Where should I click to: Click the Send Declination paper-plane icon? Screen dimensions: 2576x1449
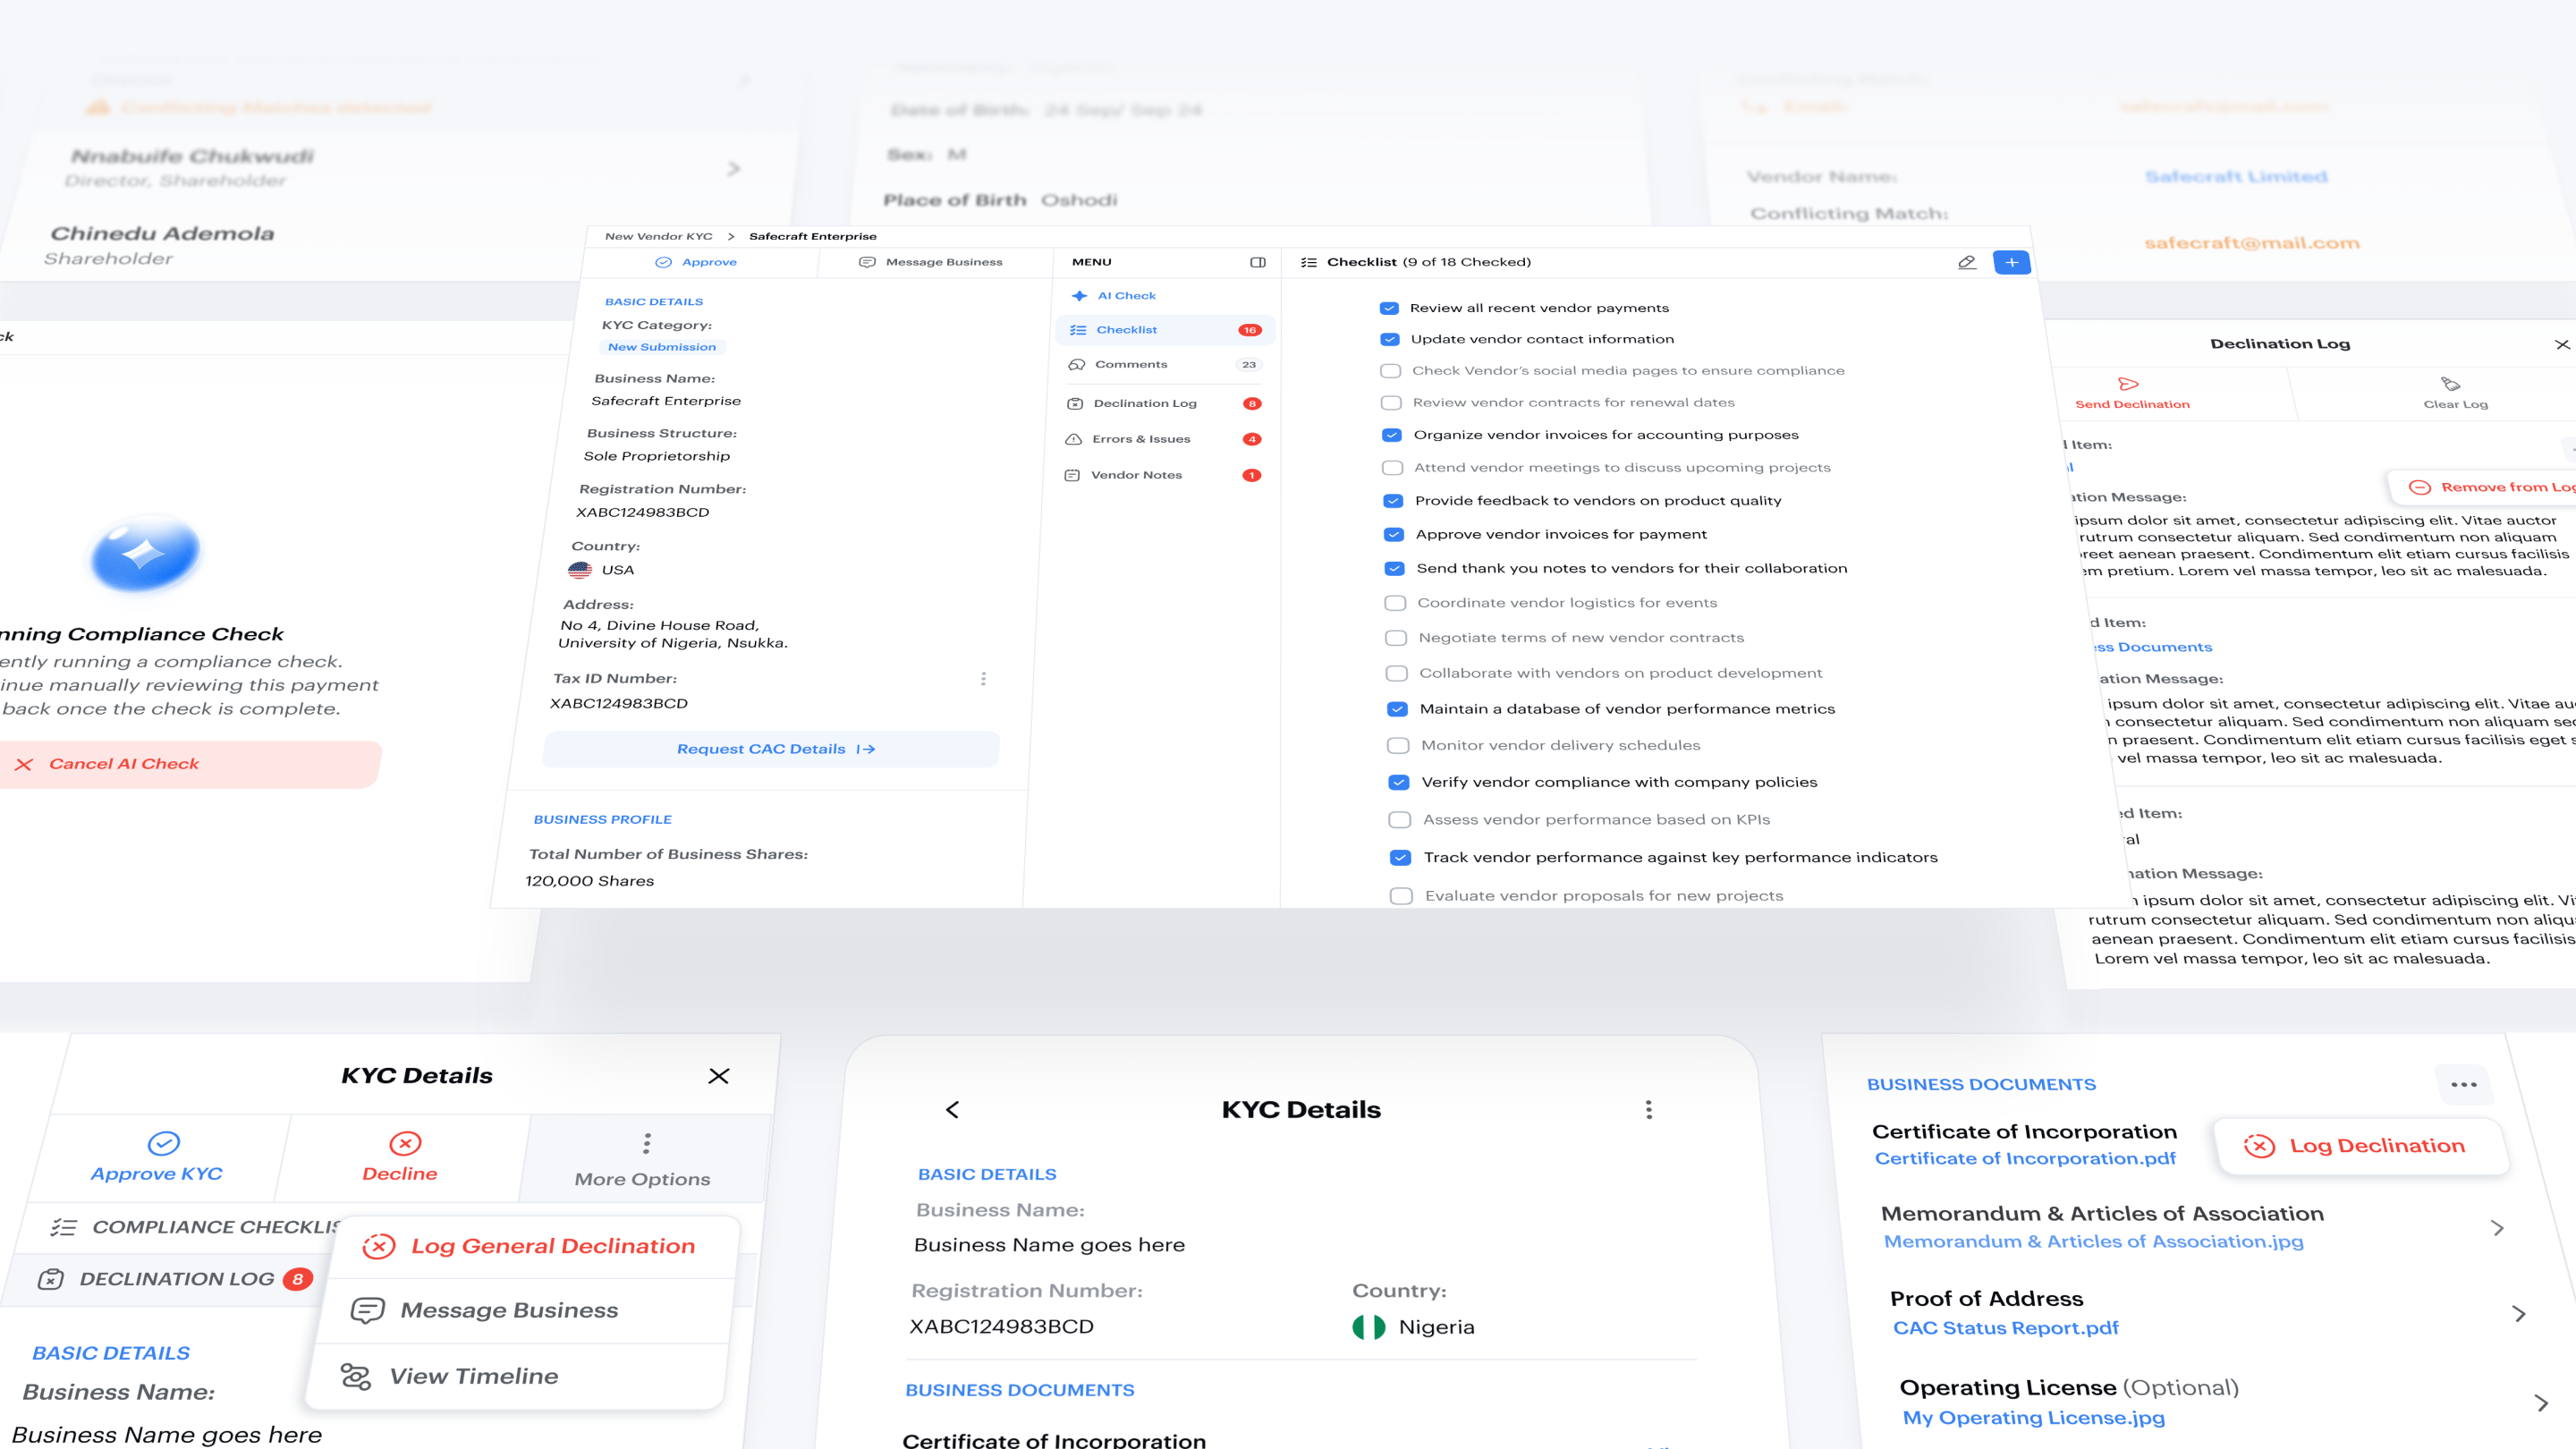click(2128, 384)
